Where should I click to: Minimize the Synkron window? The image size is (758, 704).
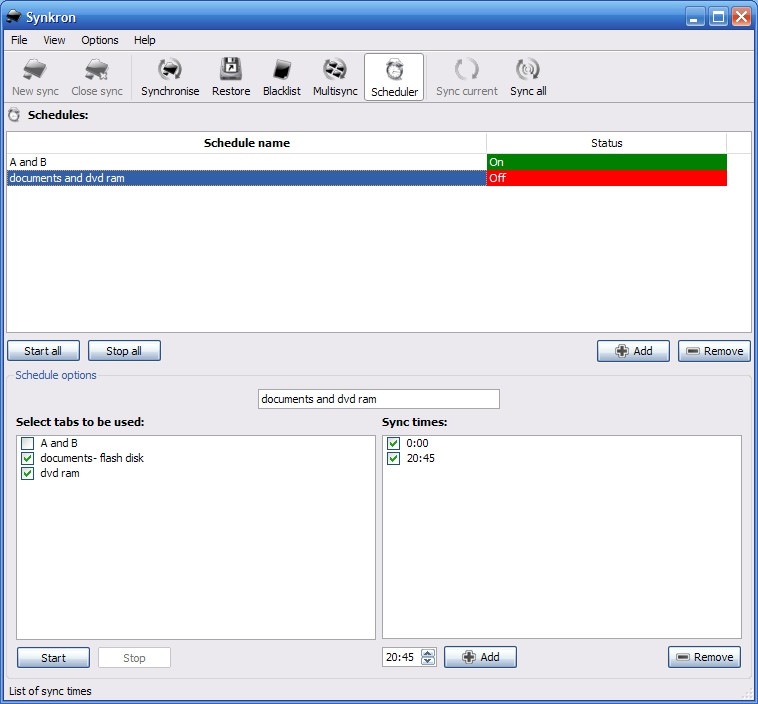click(695, 17)
